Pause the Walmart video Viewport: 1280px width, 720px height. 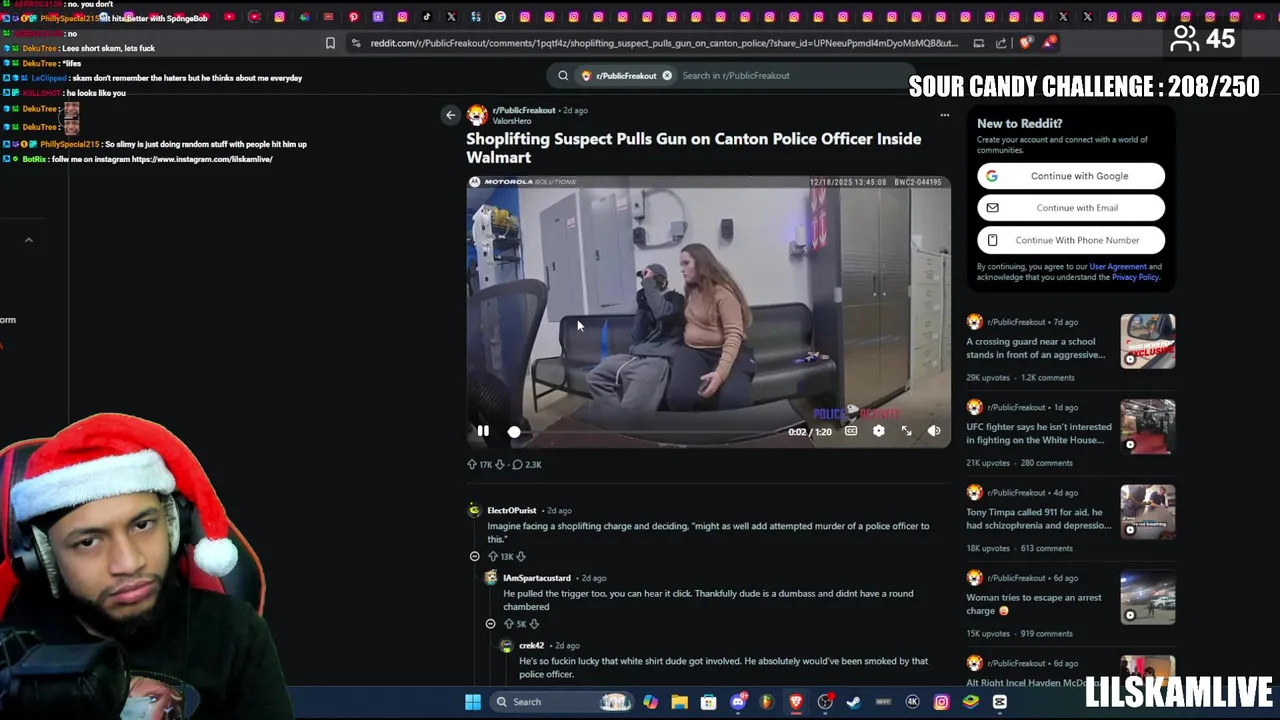[x=483, y=431]
